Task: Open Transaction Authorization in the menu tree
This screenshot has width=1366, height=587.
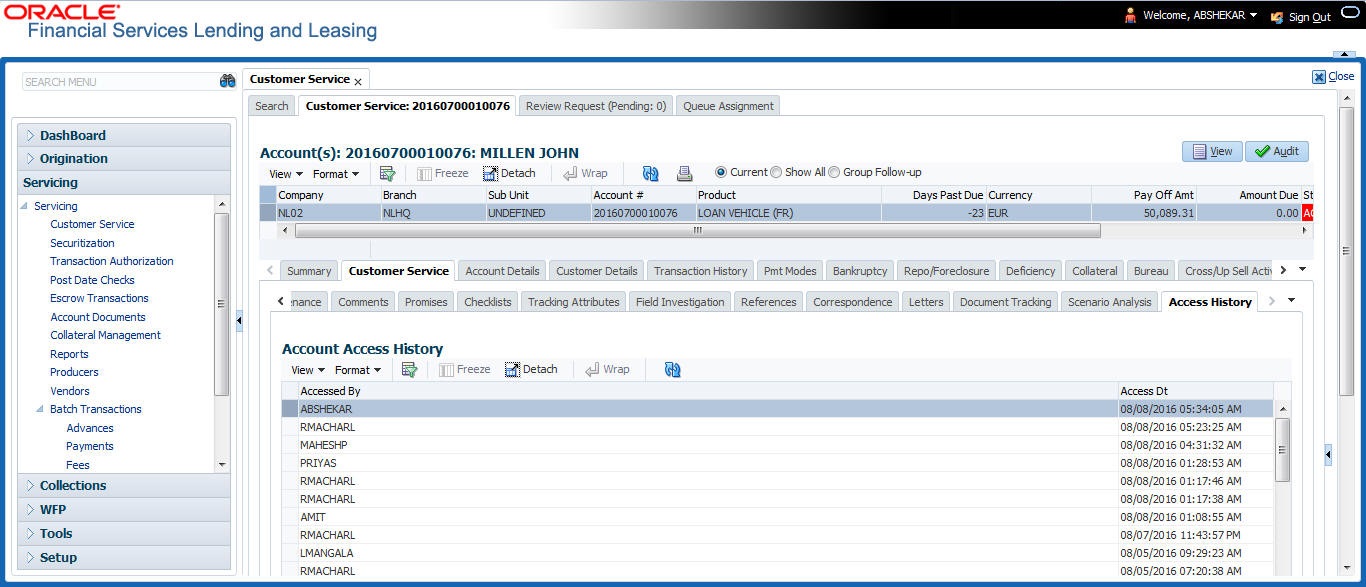Action: (x=112, y=261)
